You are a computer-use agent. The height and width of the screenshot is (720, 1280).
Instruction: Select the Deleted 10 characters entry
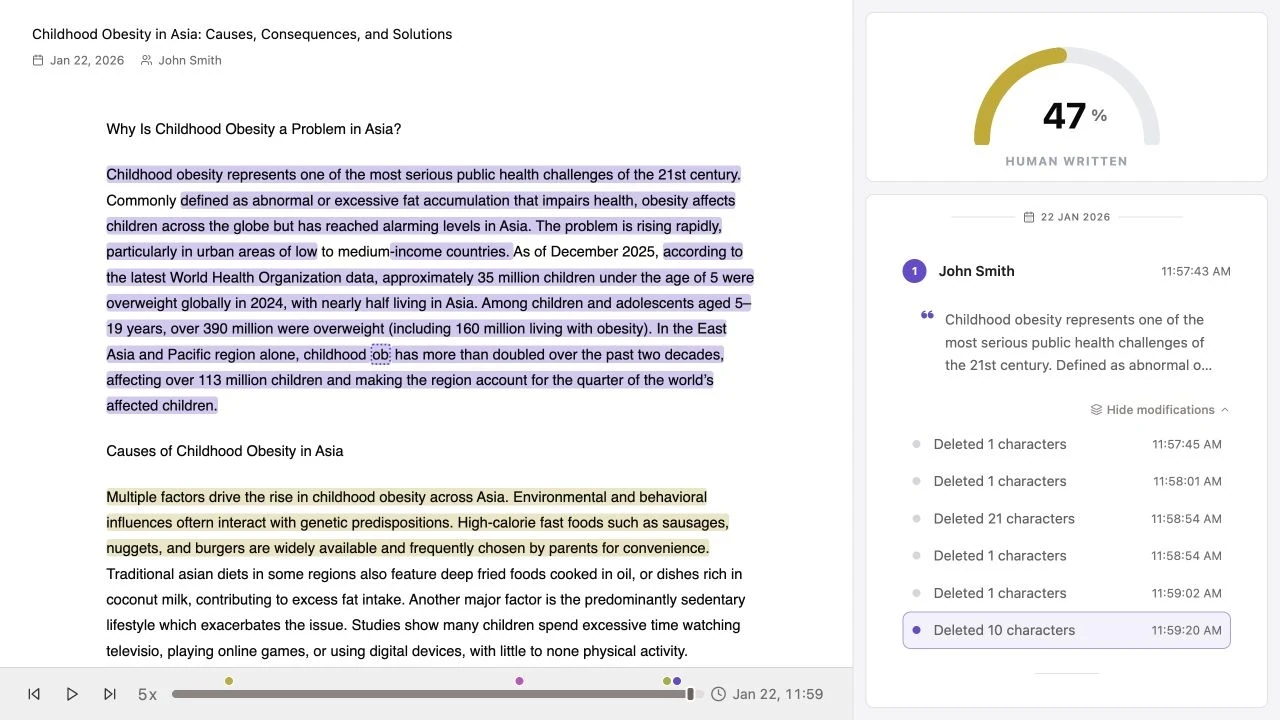(1066, 630)
